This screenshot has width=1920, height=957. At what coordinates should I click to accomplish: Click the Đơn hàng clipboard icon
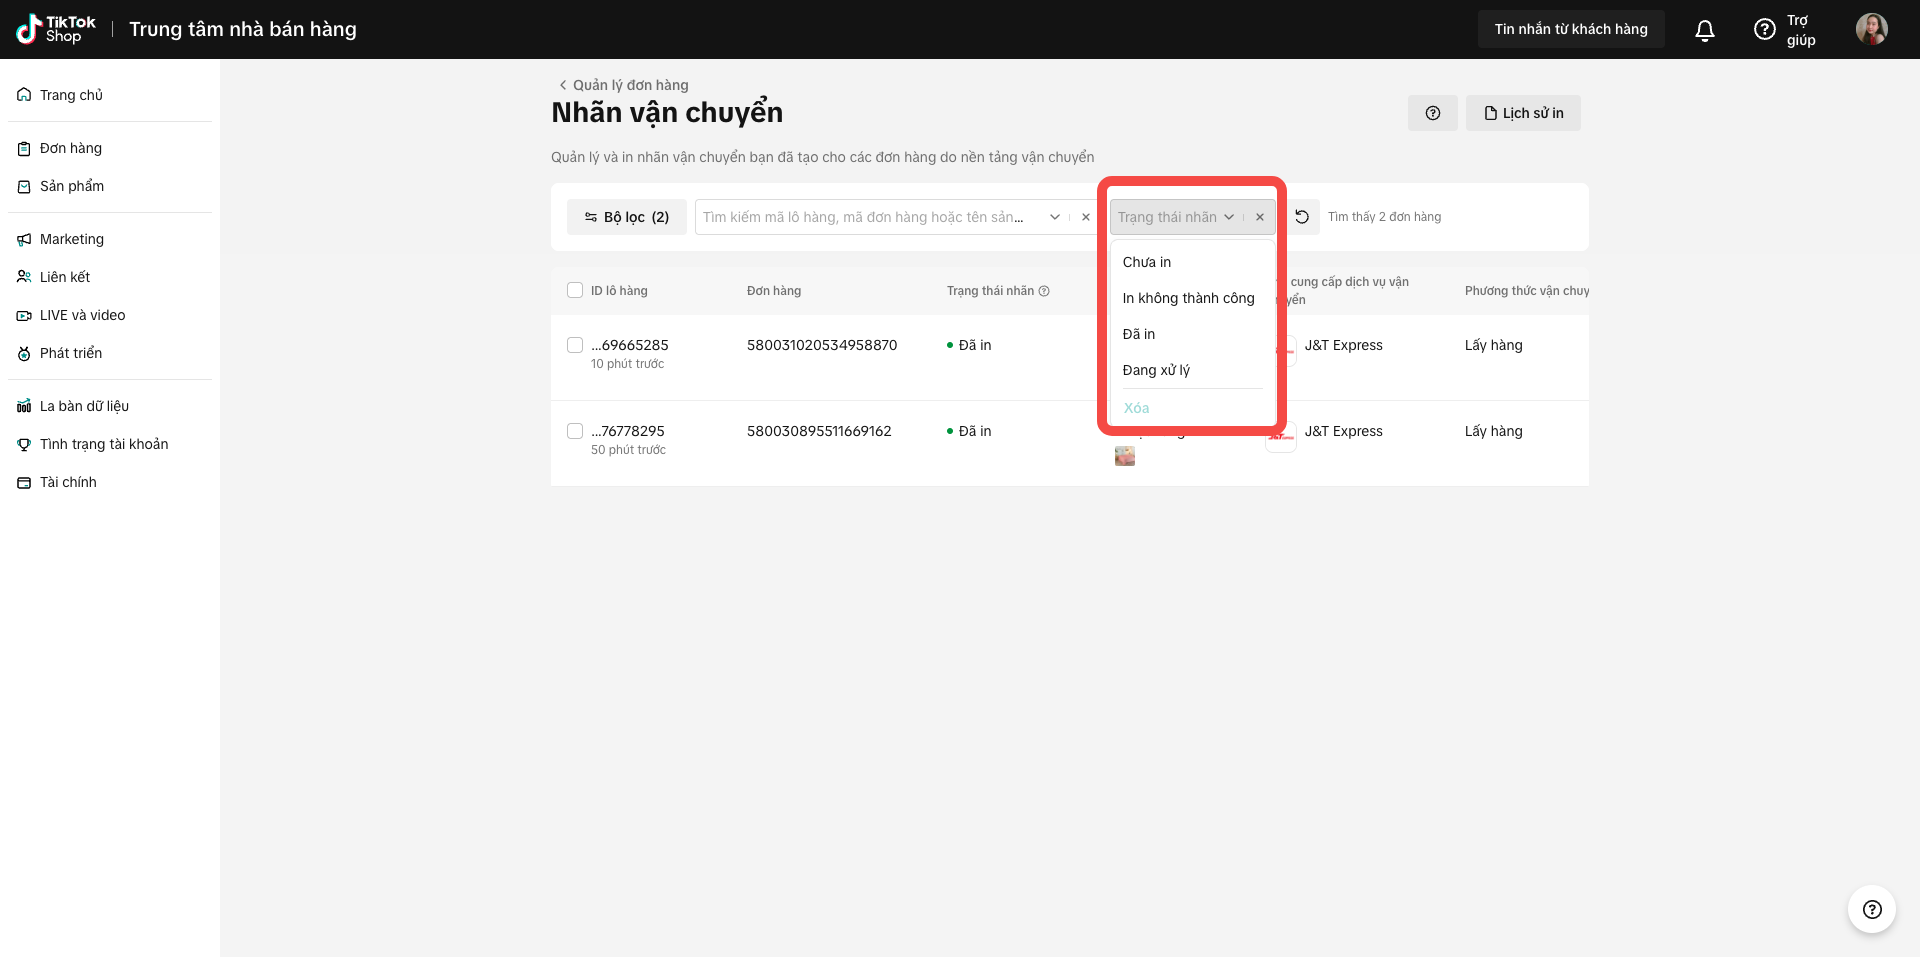(x=24, y=148)
